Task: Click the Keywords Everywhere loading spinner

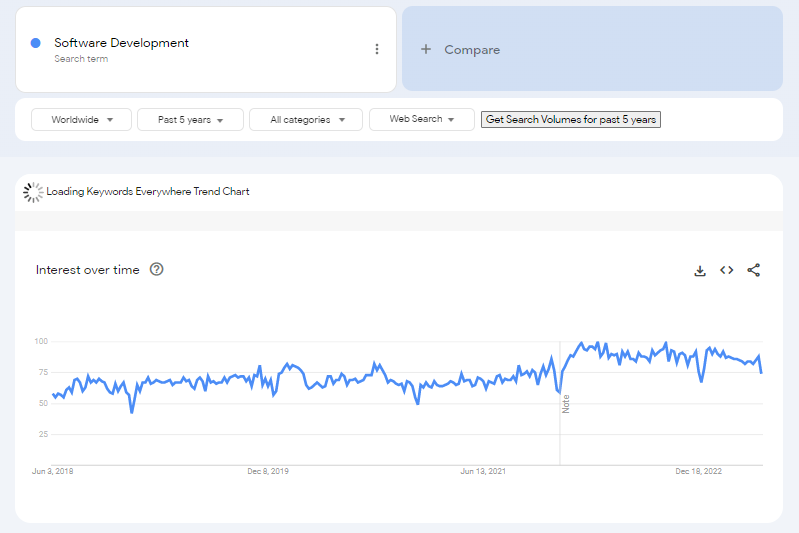Action: (33, 192)
